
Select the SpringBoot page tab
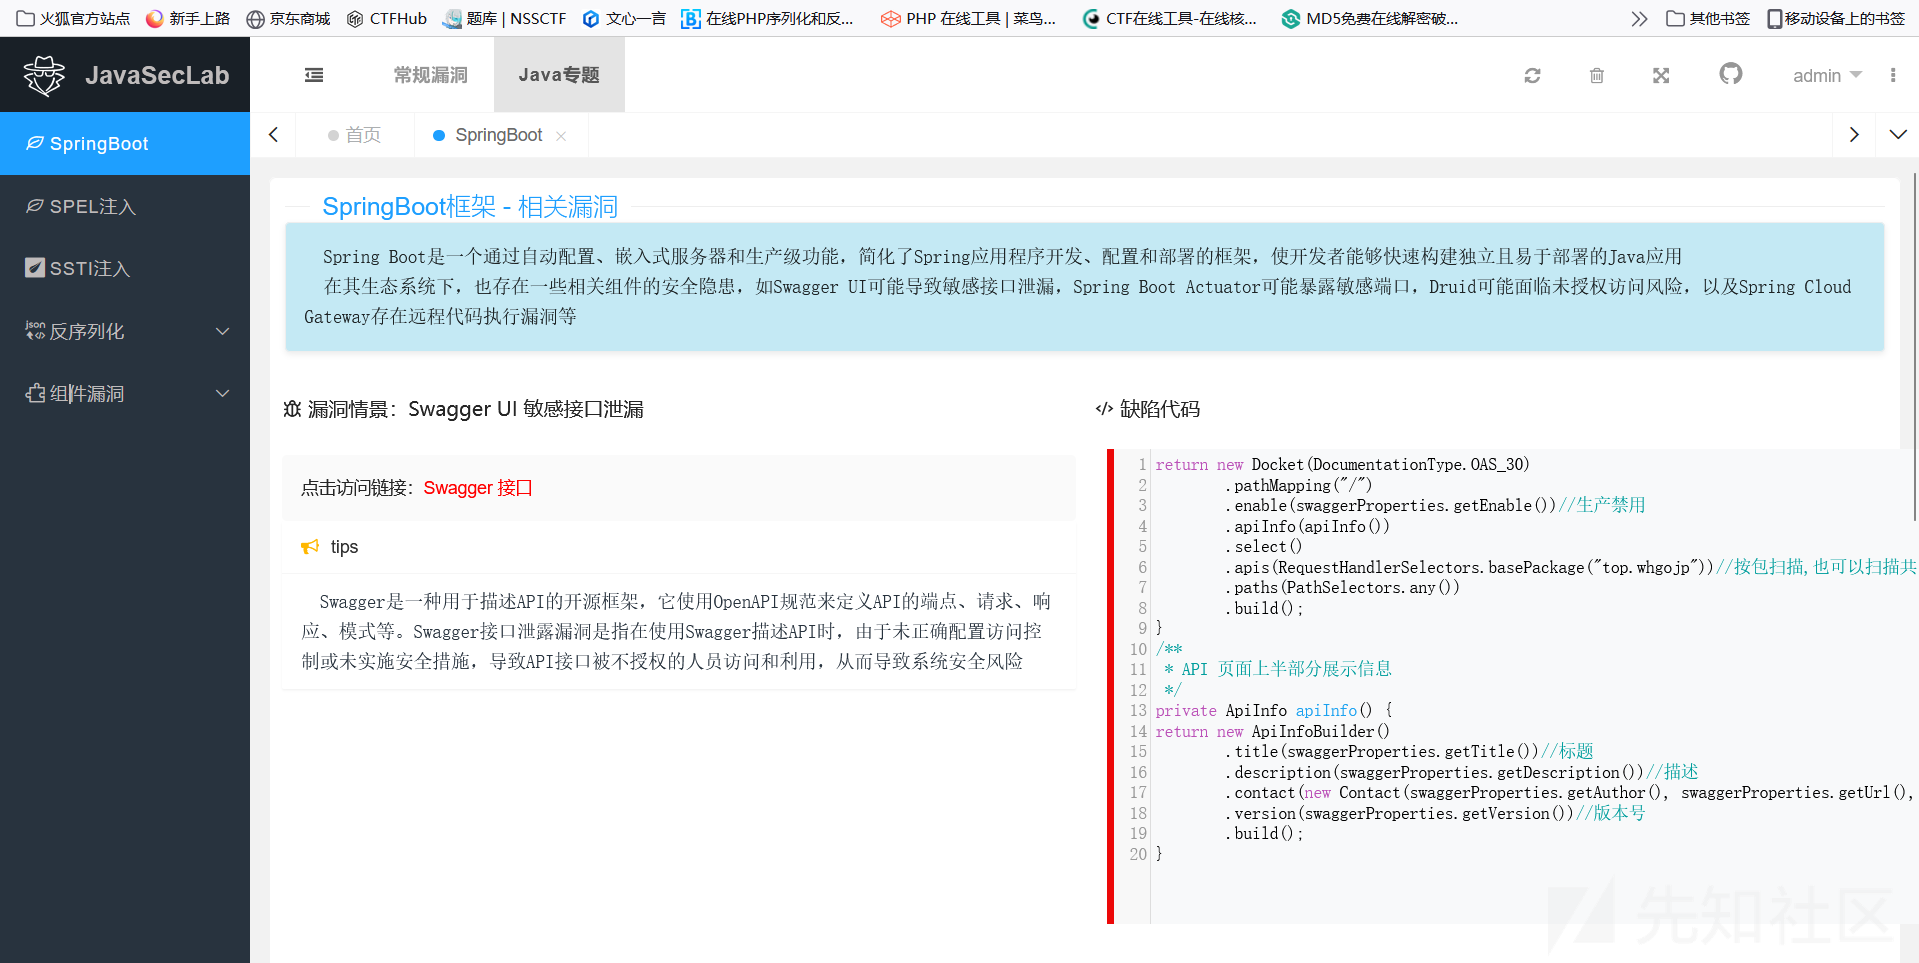499,135
